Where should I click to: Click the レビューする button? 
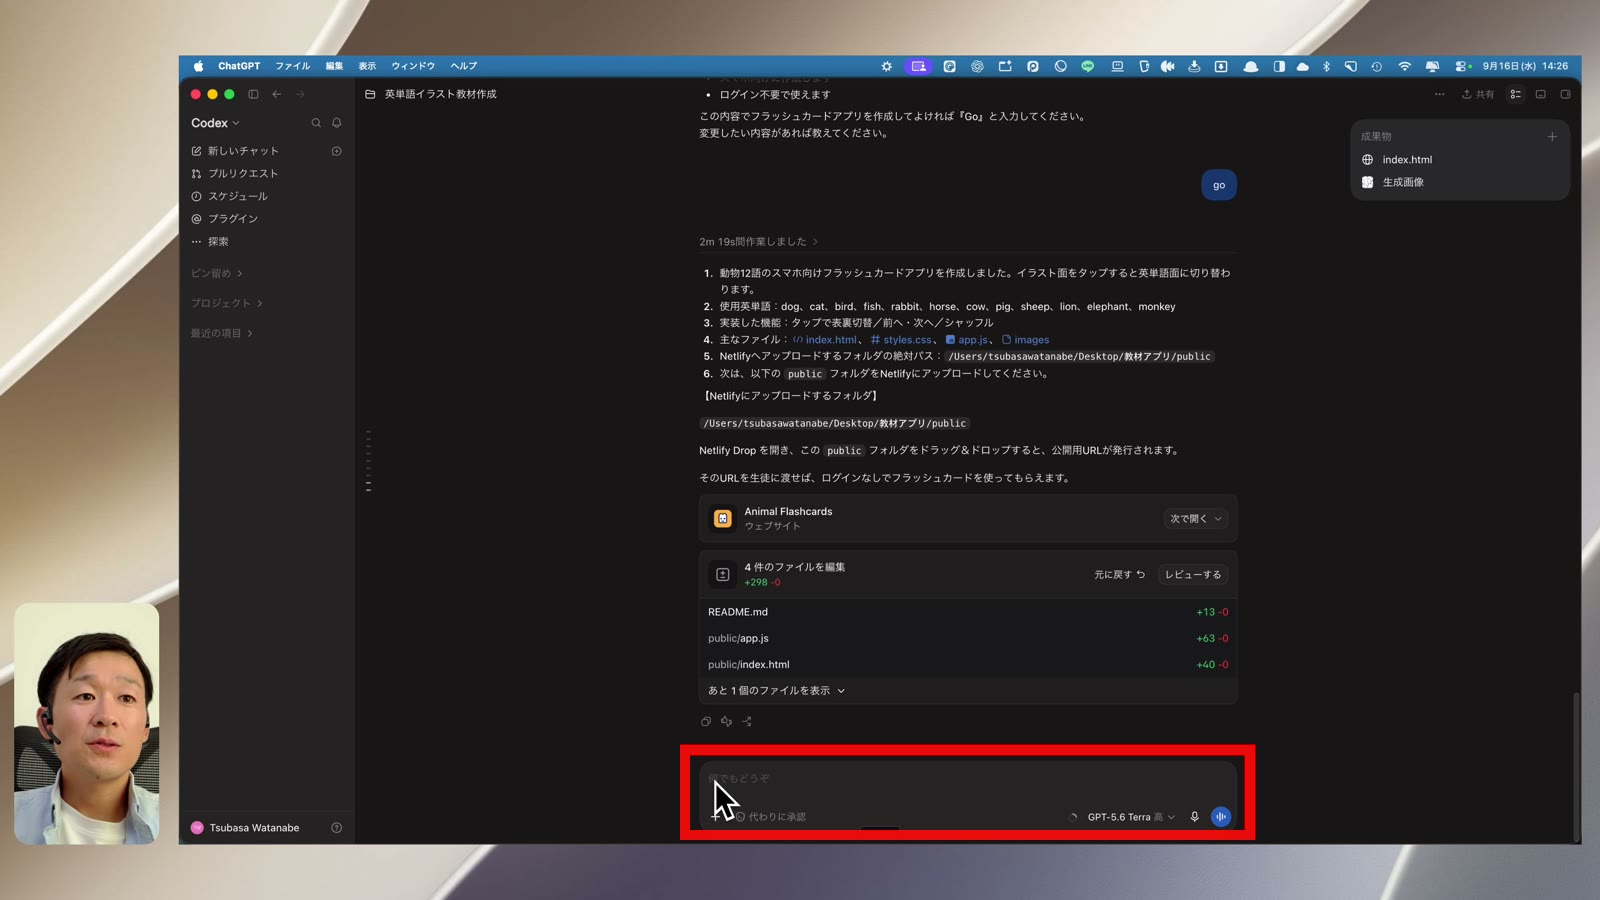(1193, 575)
